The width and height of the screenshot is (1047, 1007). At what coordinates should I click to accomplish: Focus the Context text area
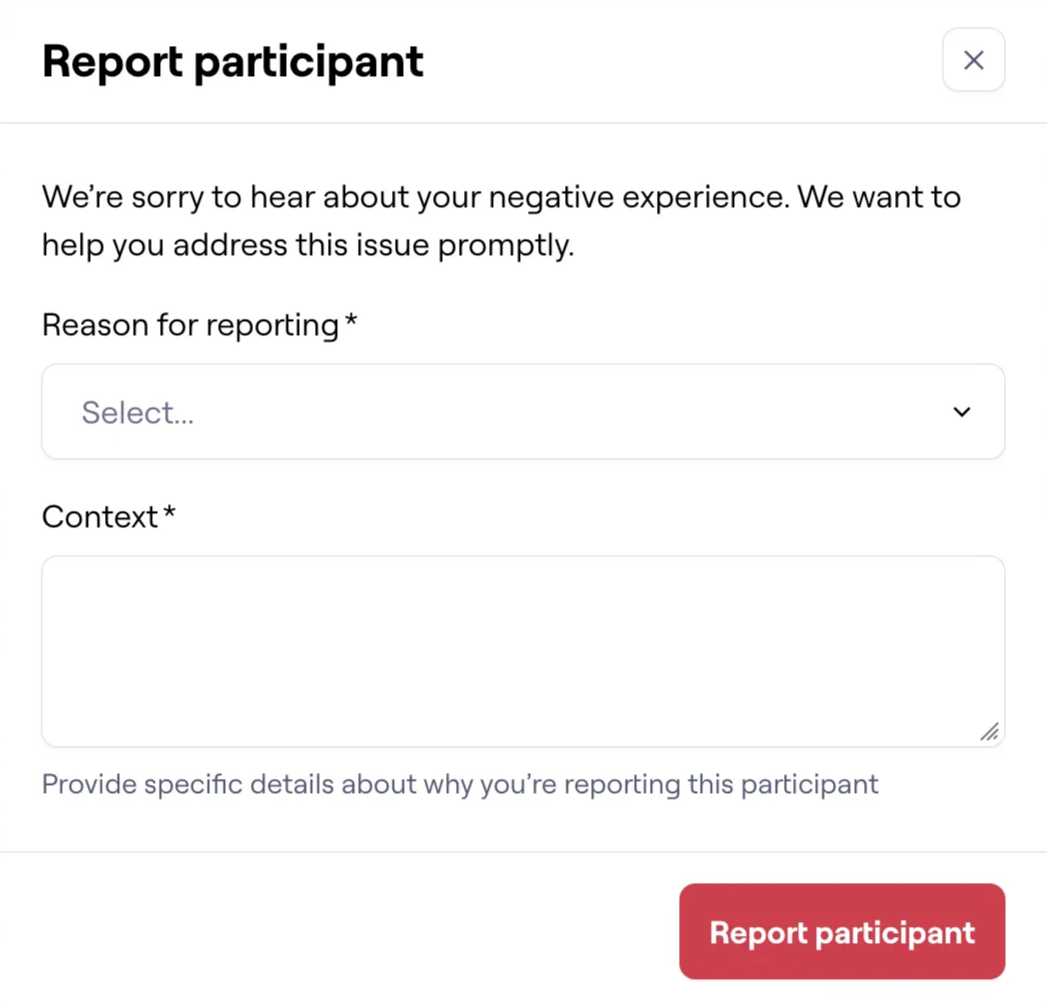click(522, 650)
